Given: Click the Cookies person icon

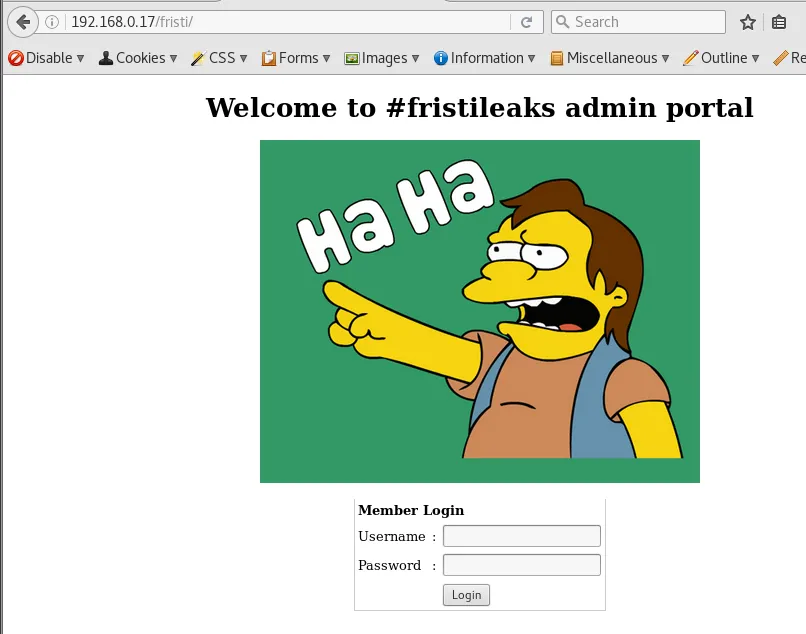Looking at the screenshot, I should point(106,58).
